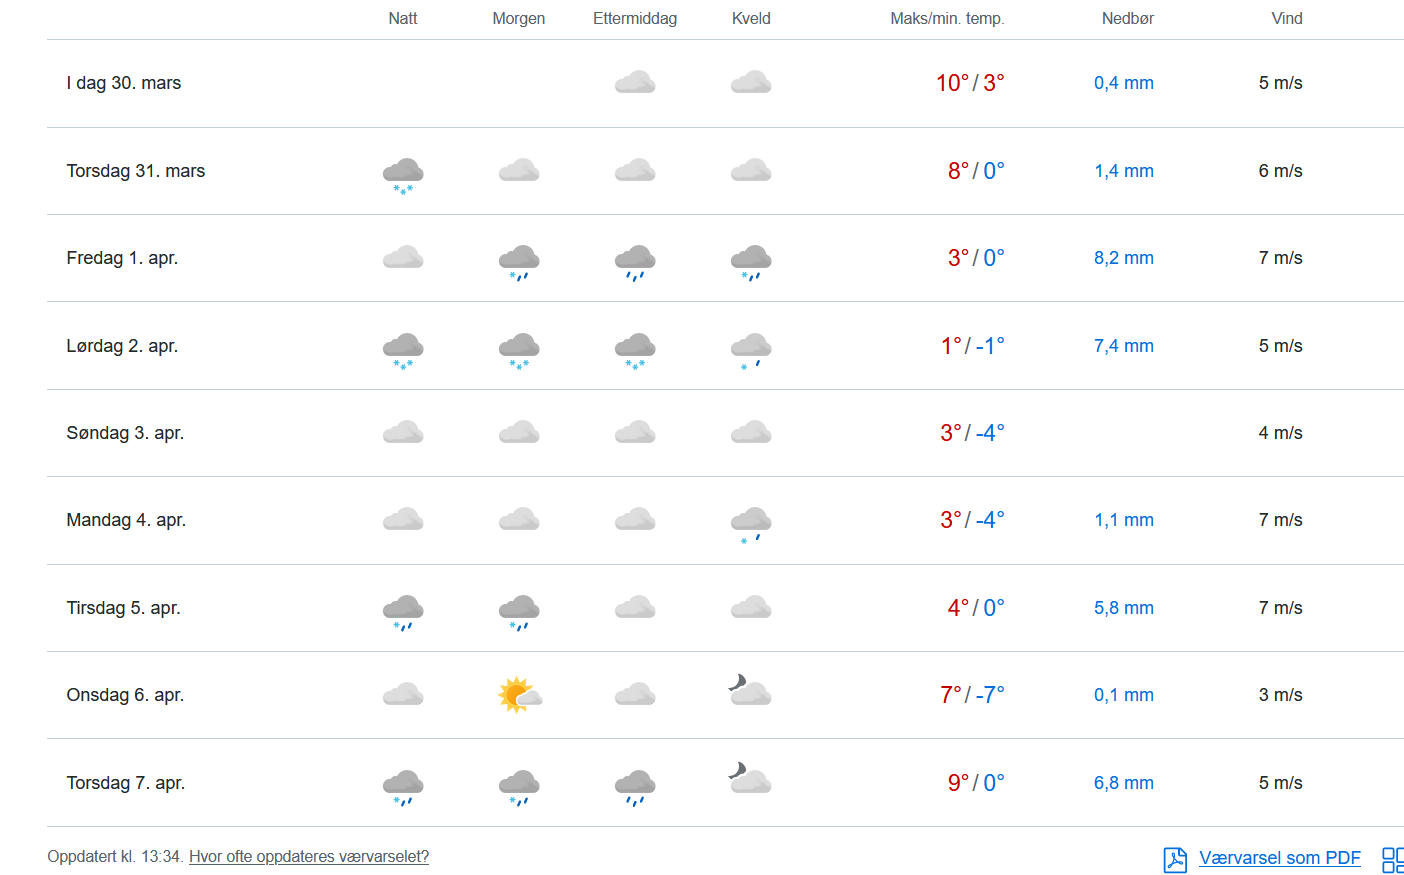Click the moon-cloud icon for Onsdag 6. apr. evening
The image size is (1404, 875).
750,690
